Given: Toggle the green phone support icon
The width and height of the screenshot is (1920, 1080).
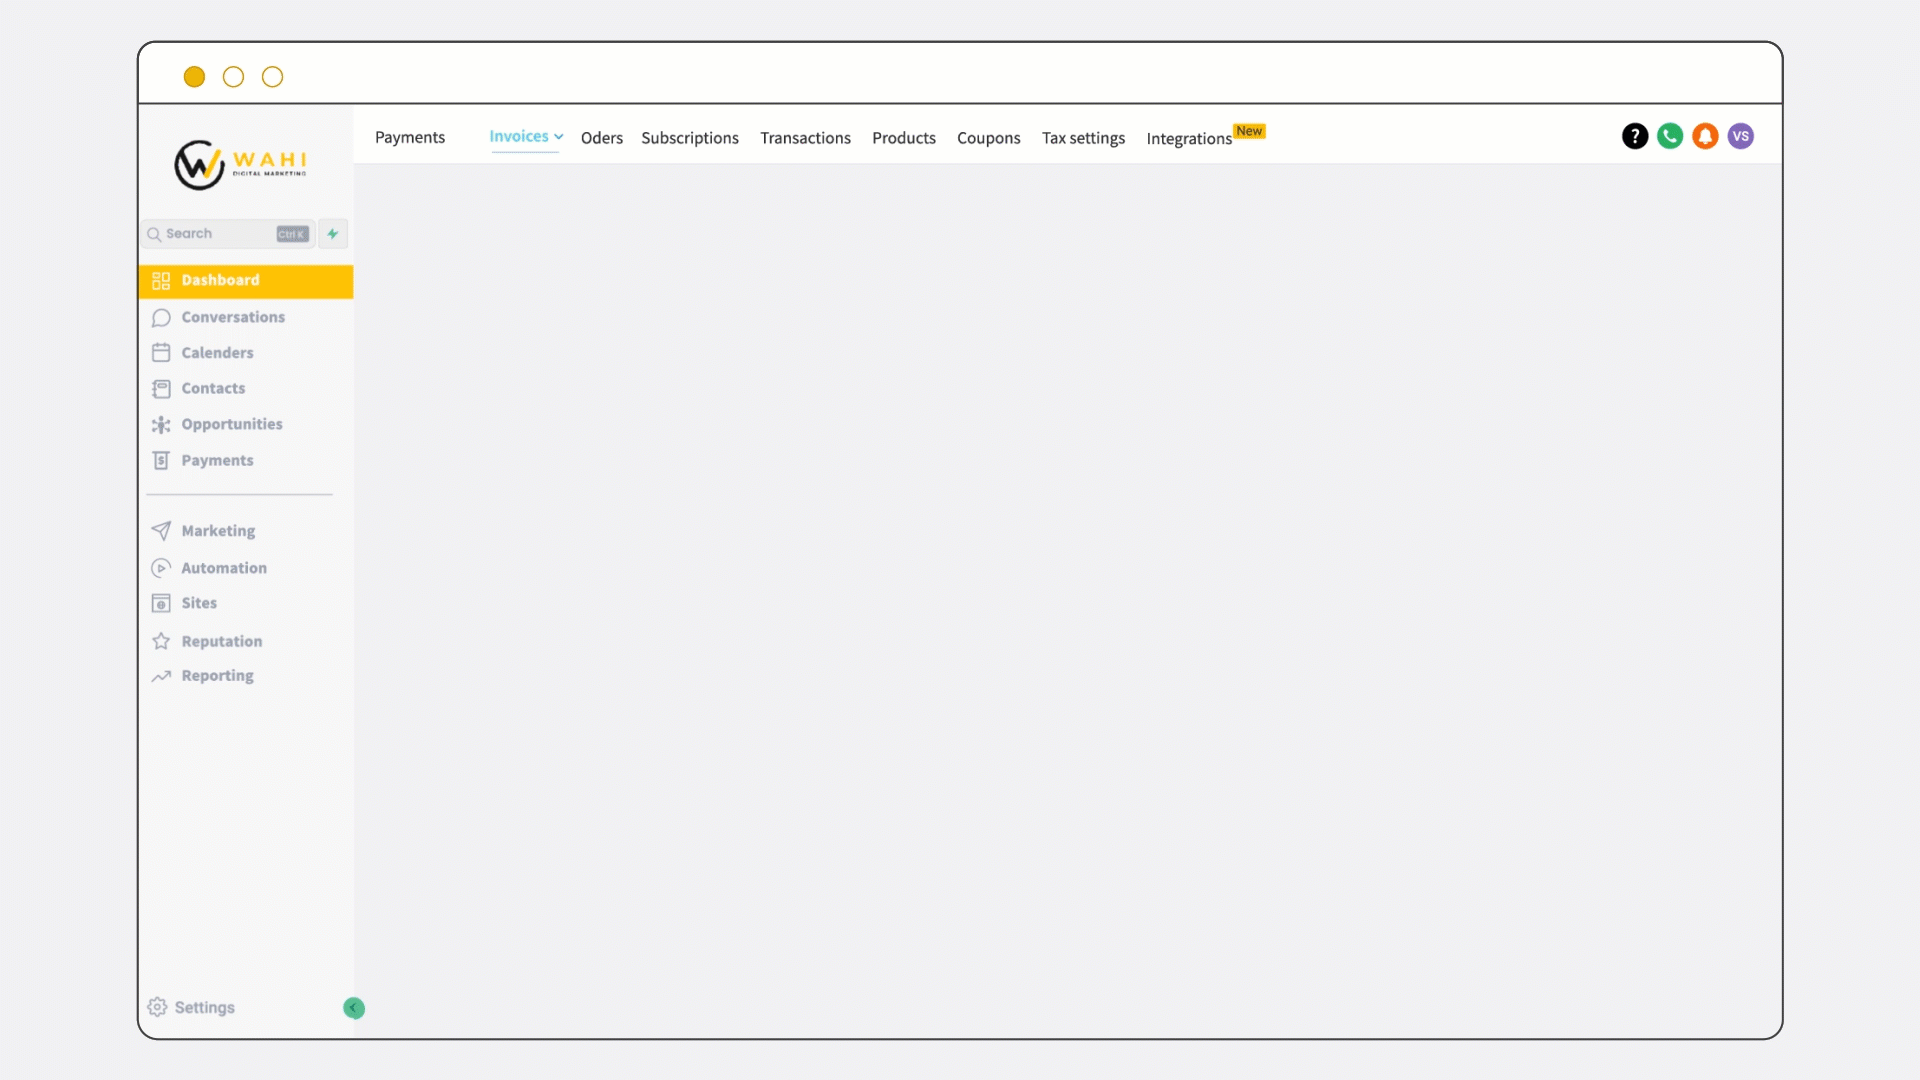Looking at the screenshot, I should click(1669, 136).
